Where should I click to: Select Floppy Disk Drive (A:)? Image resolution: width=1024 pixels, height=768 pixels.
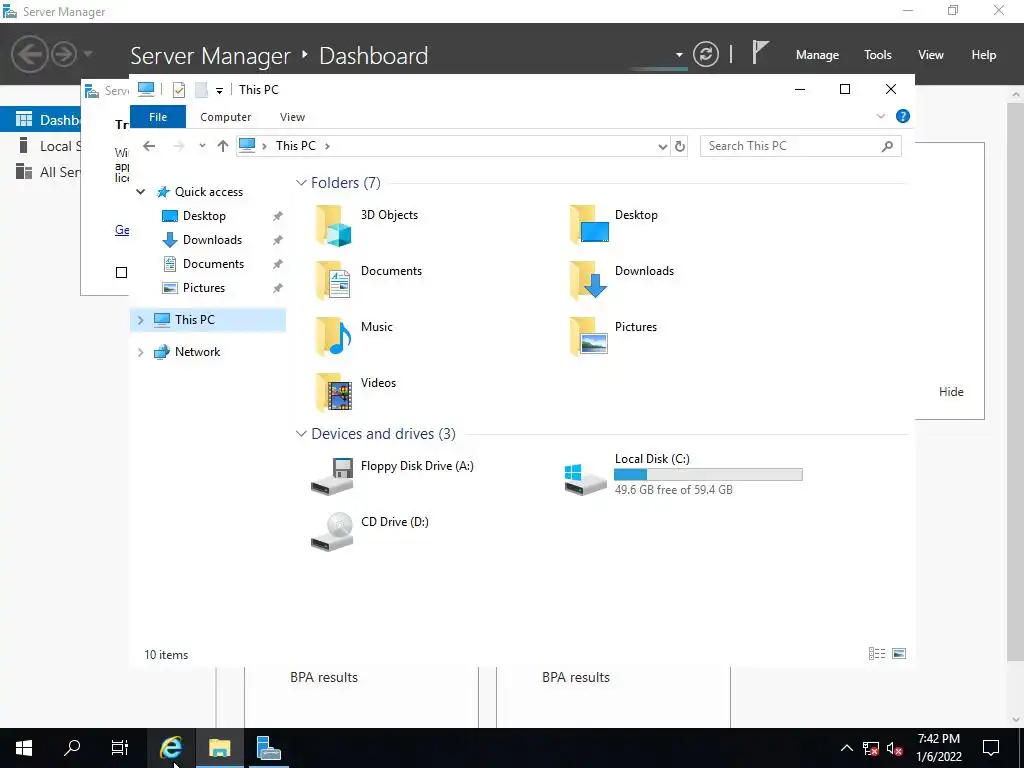point(392,476)
